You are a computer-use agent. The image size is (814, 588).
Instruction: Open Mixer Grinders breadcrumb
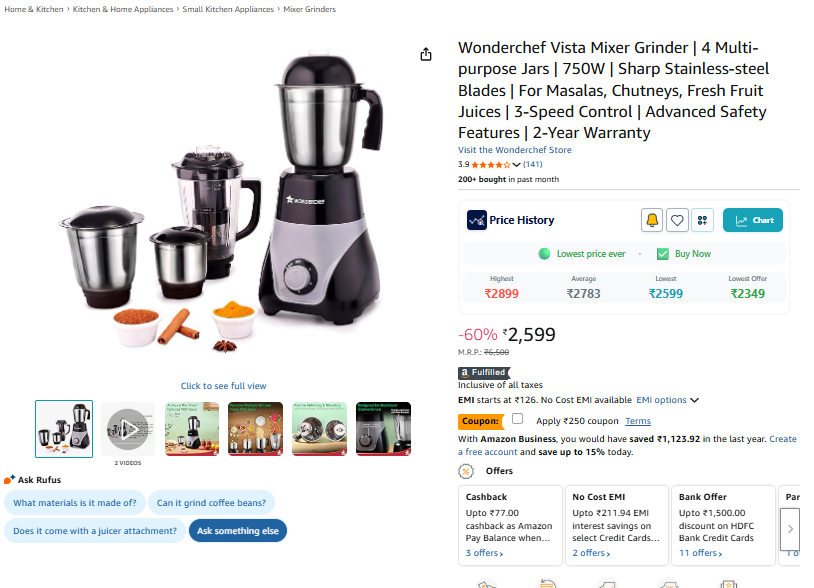(309, 9)
